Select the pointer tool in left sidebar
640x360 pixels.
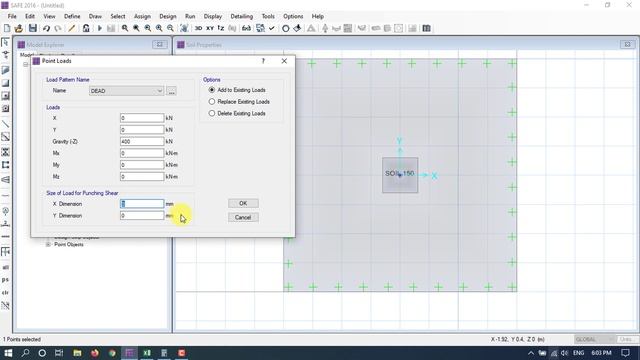(x=5, y=42)
